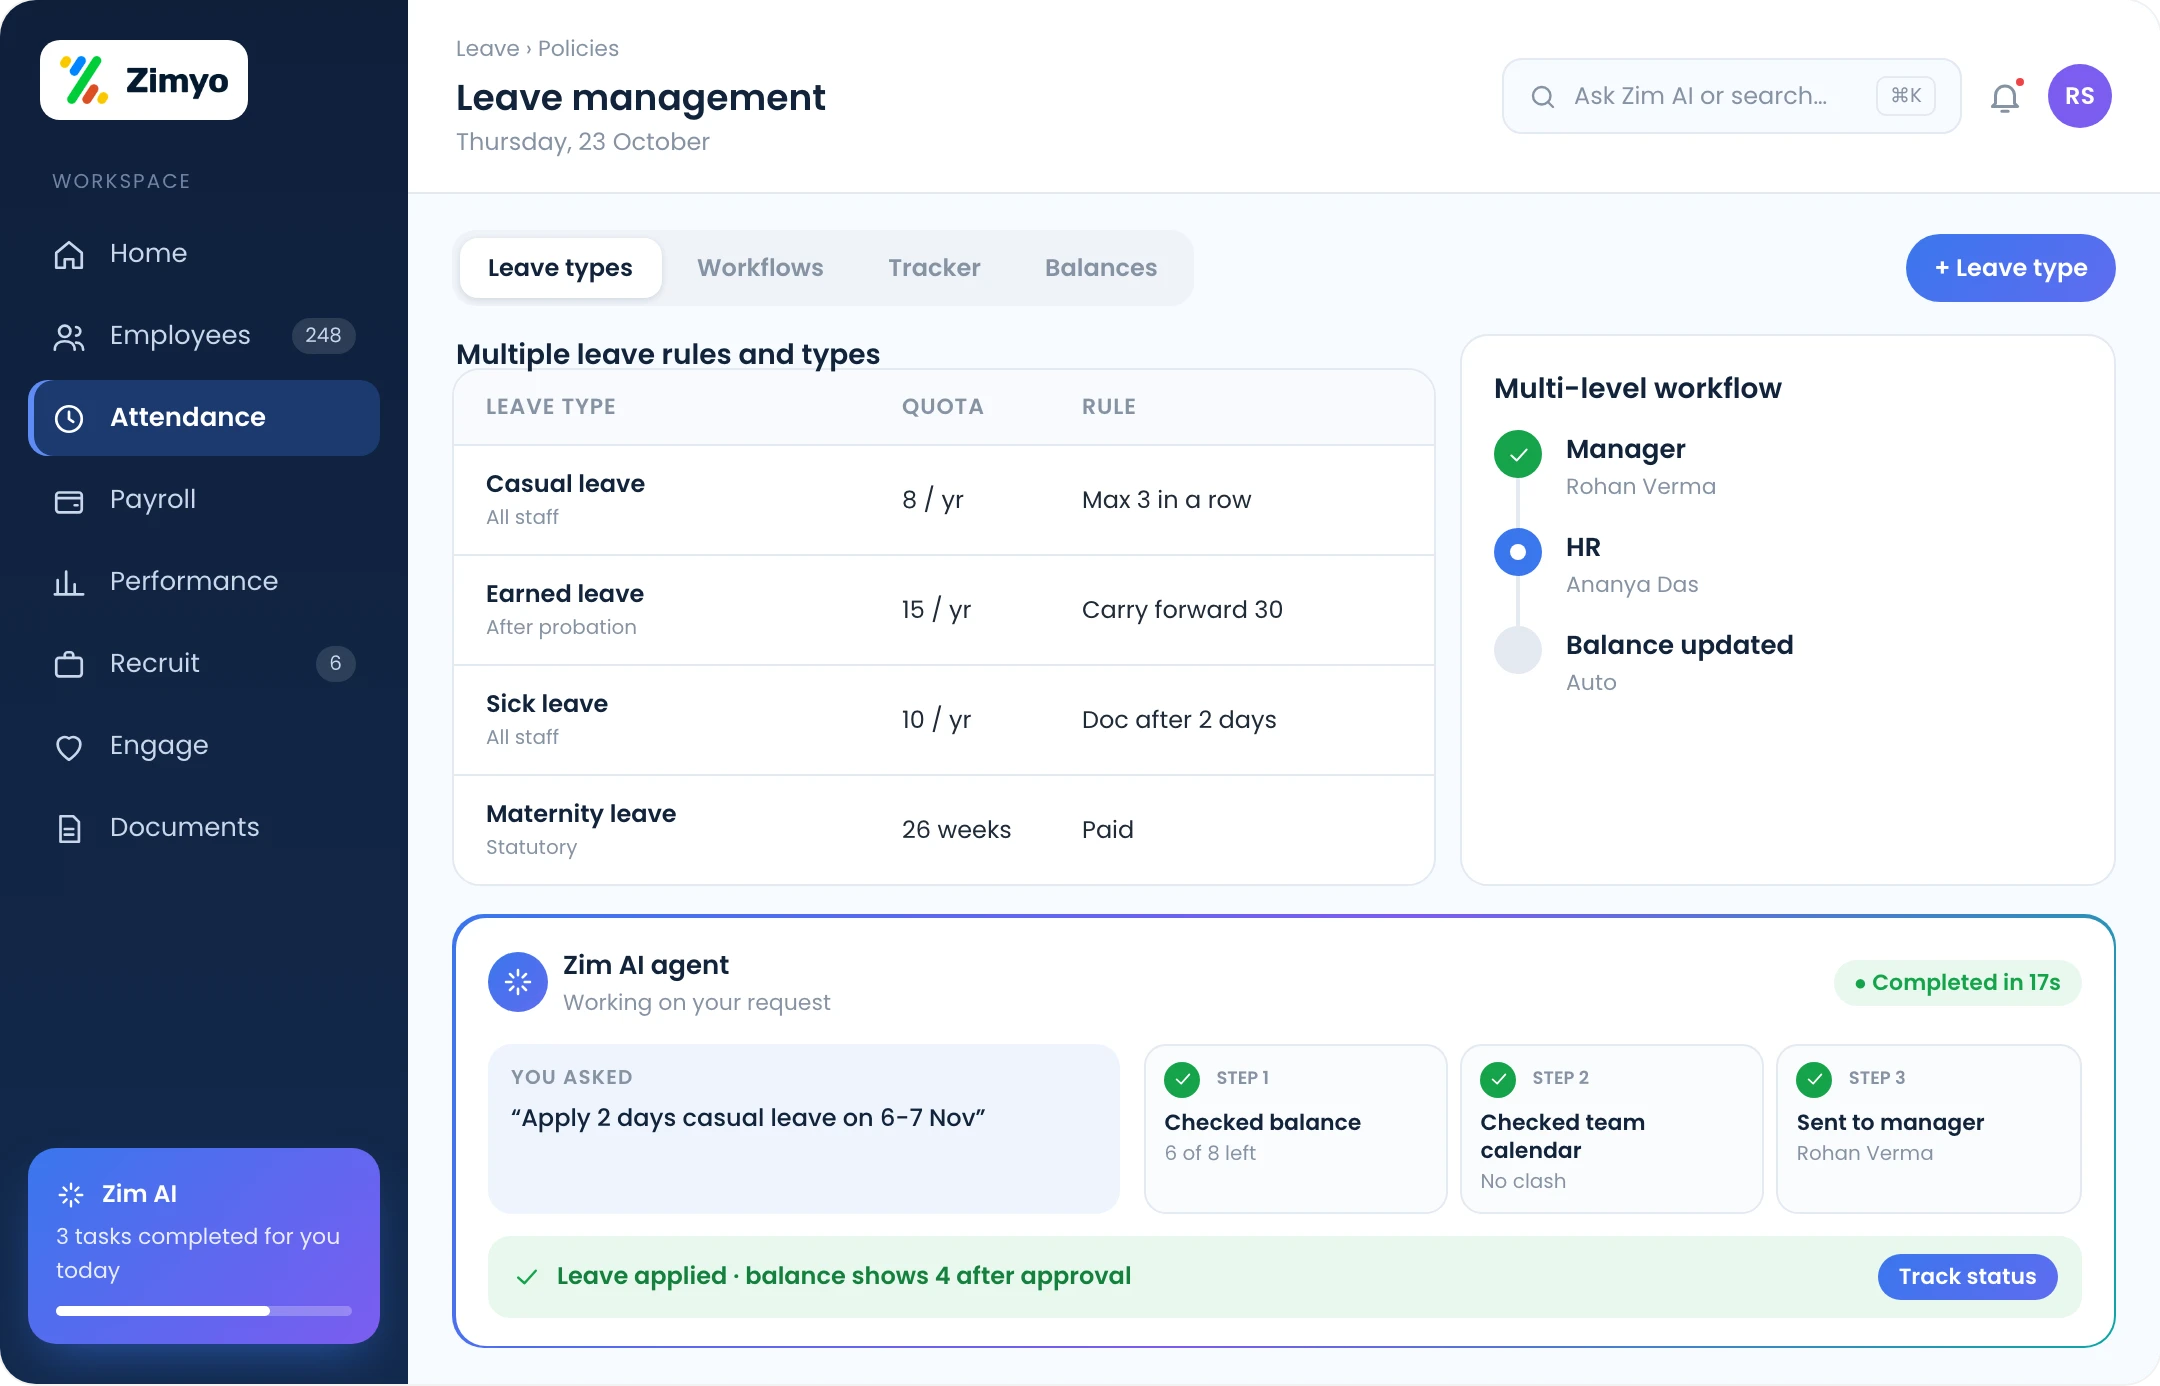Click the Balance updated grey indicator
The image size is (2160, 1386).
[1518, 650]
